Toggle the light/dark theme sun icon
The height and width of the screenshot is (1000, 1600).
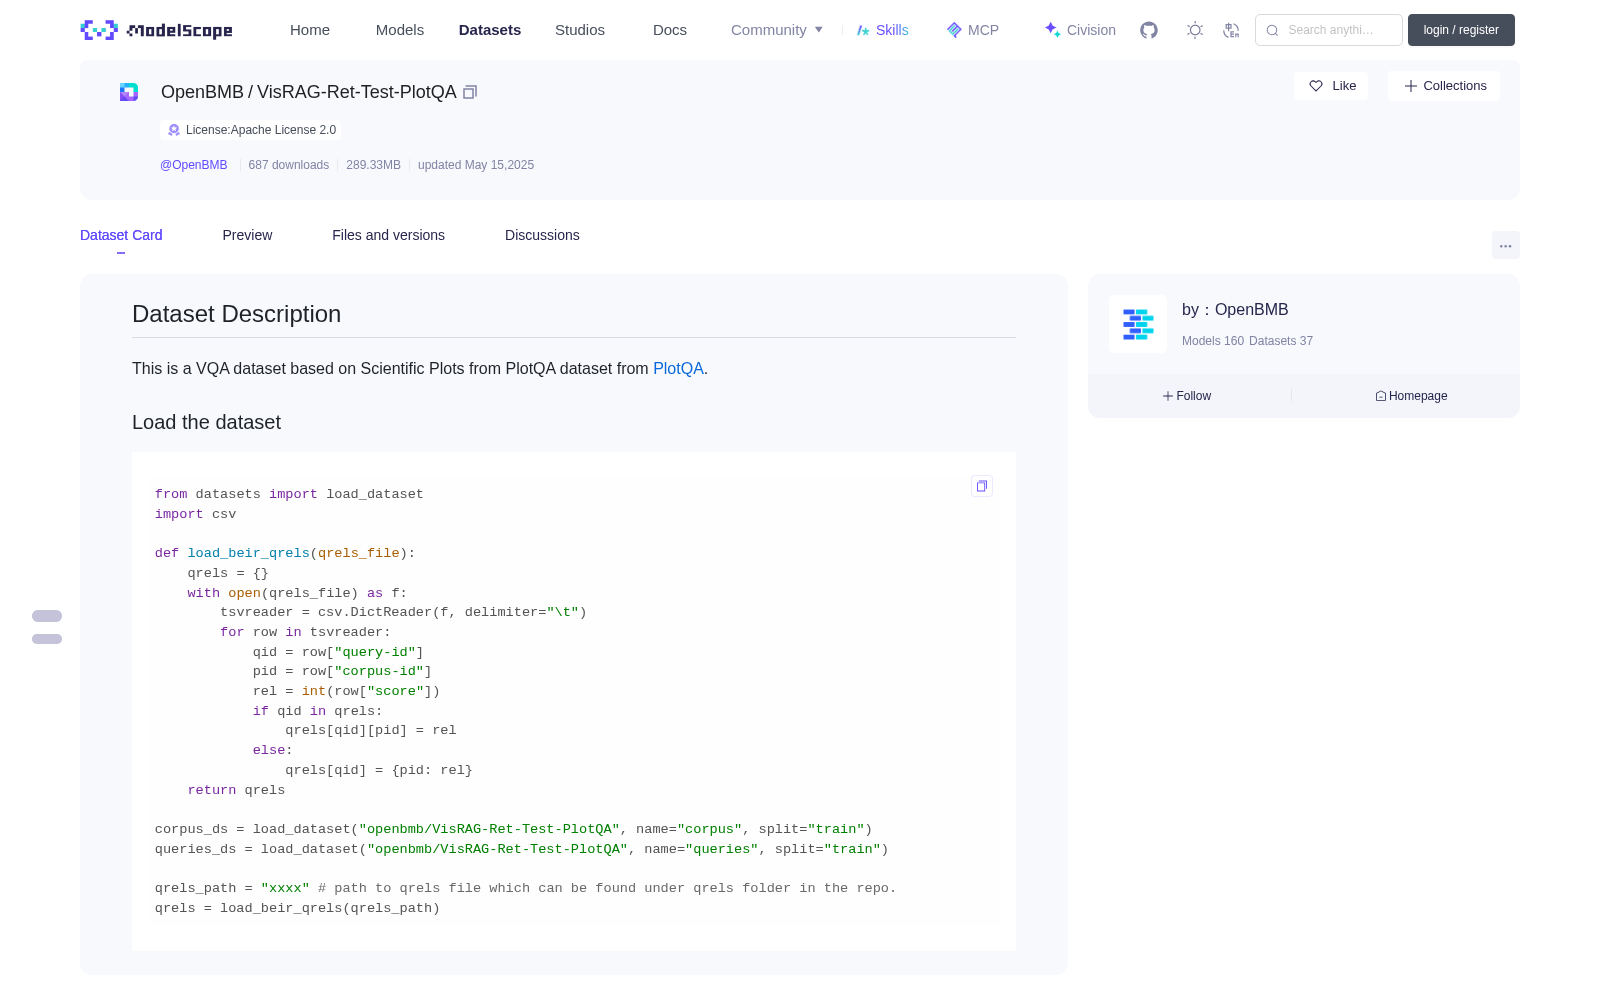[1195, 30]
